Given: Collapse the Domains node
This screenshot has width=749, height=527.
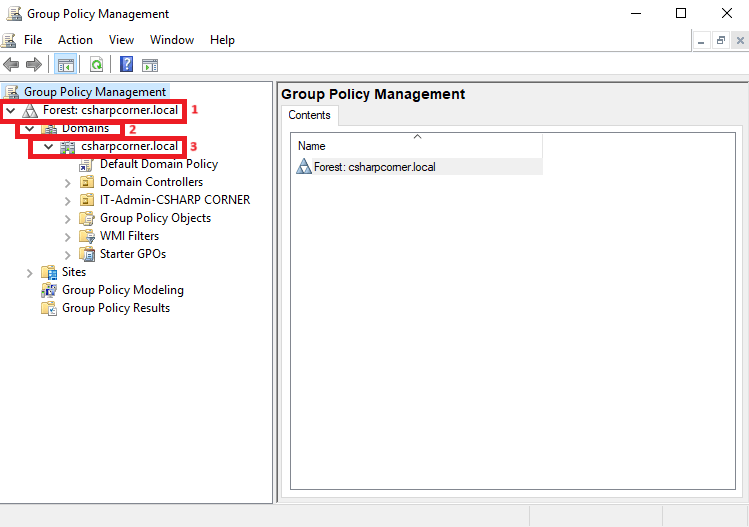Looking at the screenshot, I should click(x=30, y=129).
